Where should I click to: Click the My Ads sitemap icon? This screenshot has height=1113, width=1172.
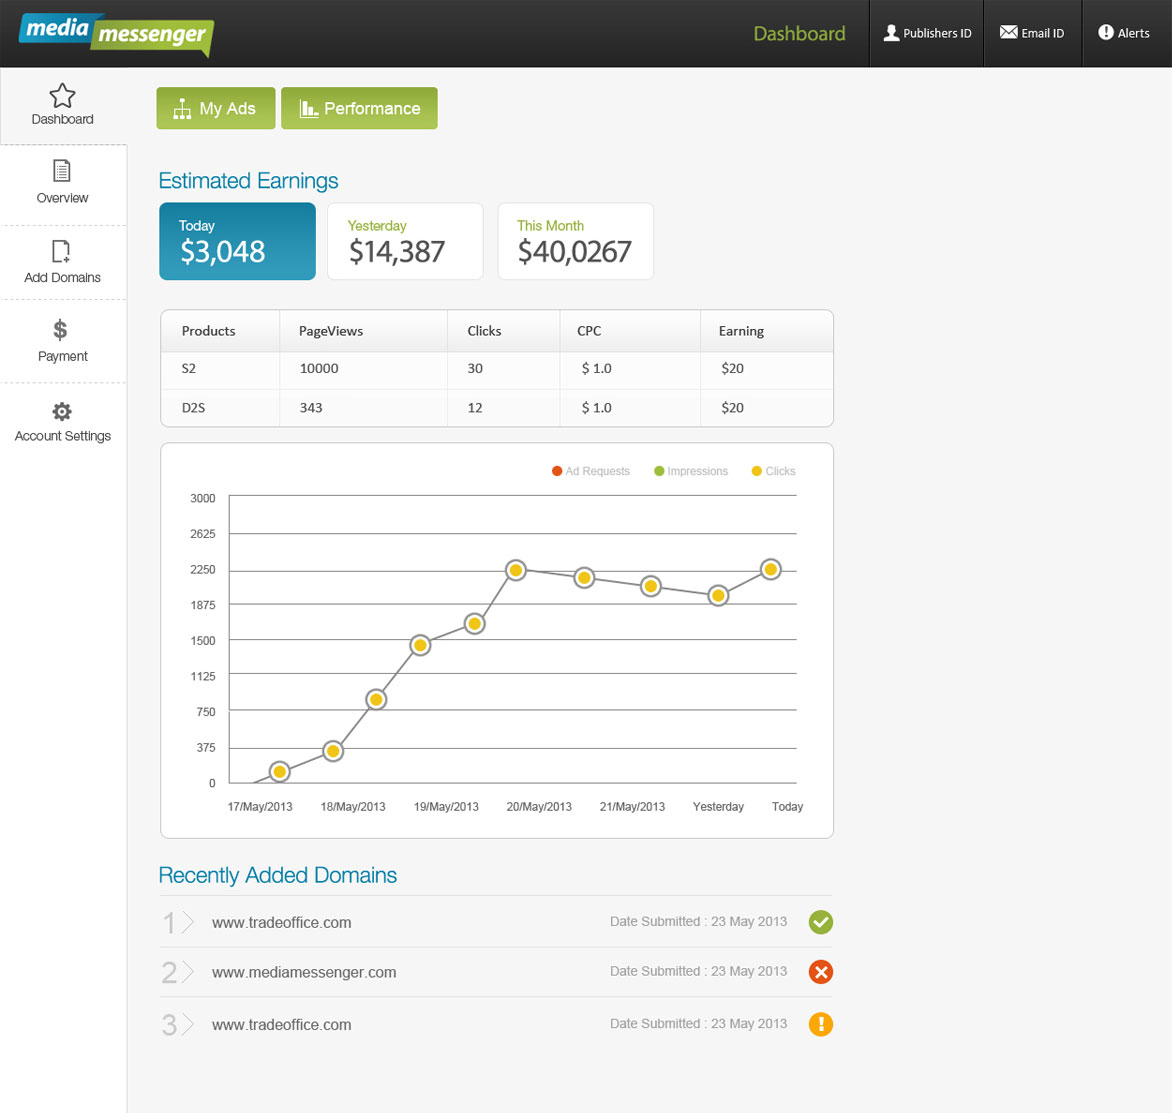point(182,109)
